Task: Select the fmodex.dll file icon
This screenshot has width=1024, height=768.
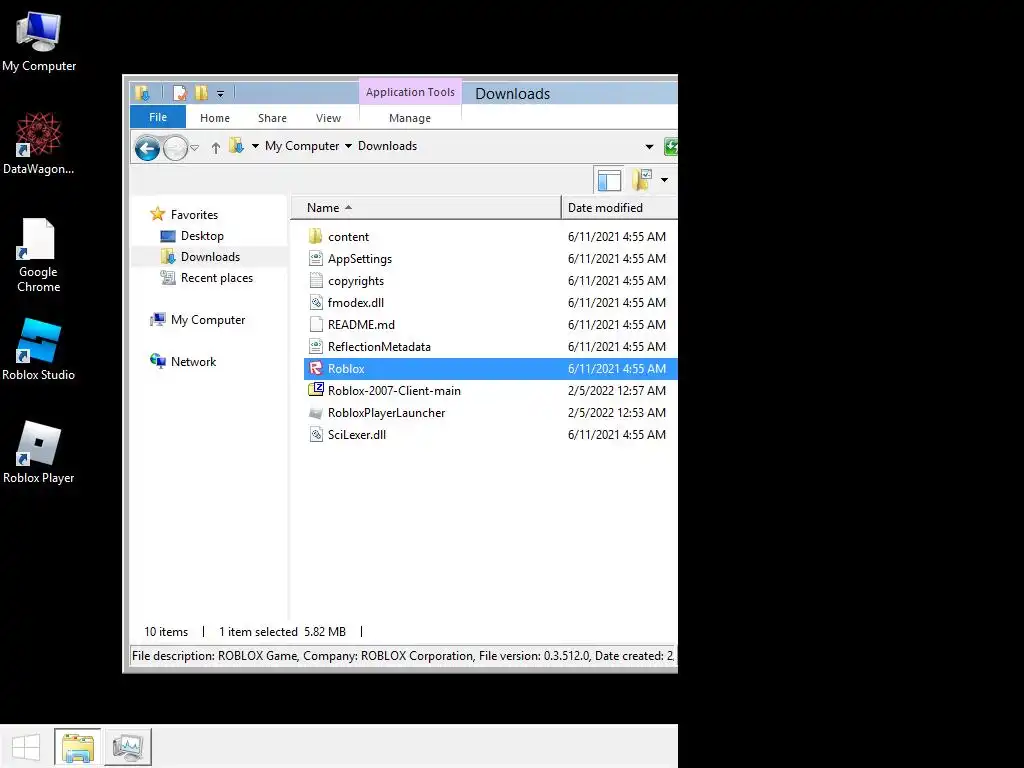Action: click(x=316, y=302)
